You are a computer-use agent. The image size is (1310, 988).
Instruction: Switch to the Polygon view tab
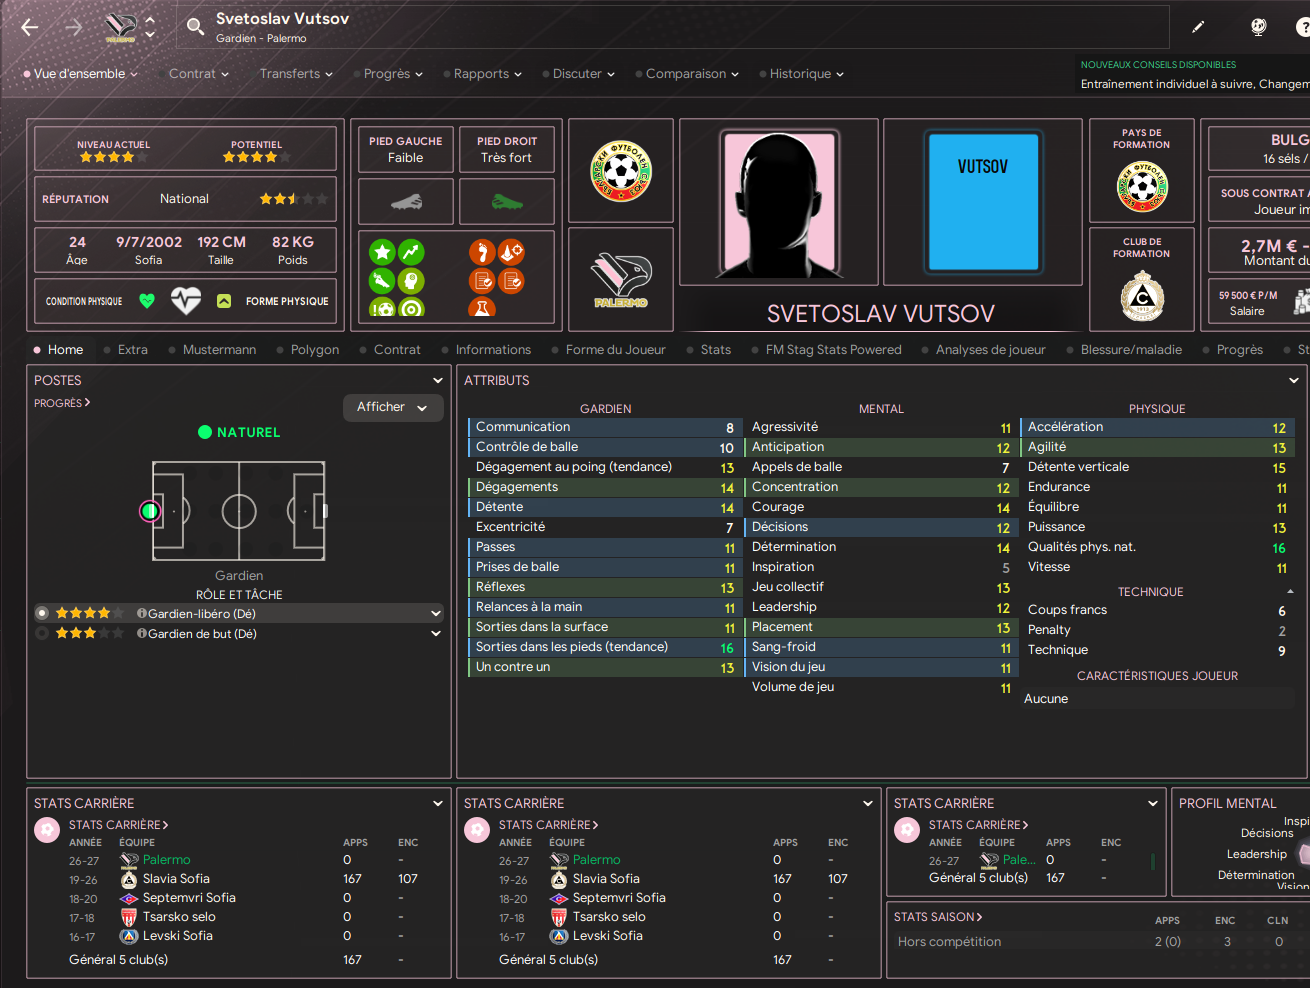pyautogui.click(x=315, y=350)
